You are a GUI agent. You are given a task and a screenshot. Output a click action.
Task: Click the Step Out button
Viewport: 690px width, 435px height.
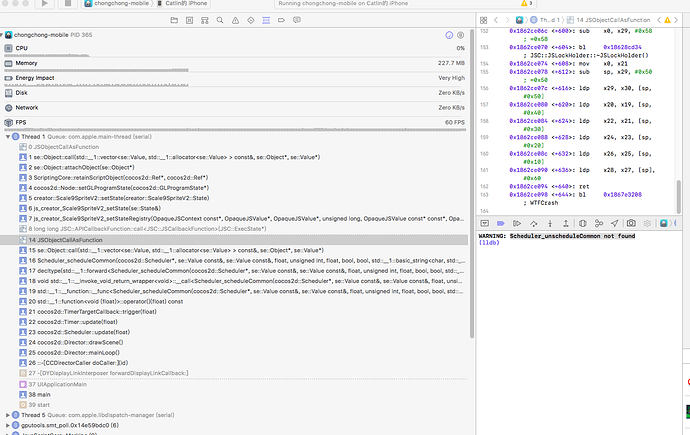(566, 223)
